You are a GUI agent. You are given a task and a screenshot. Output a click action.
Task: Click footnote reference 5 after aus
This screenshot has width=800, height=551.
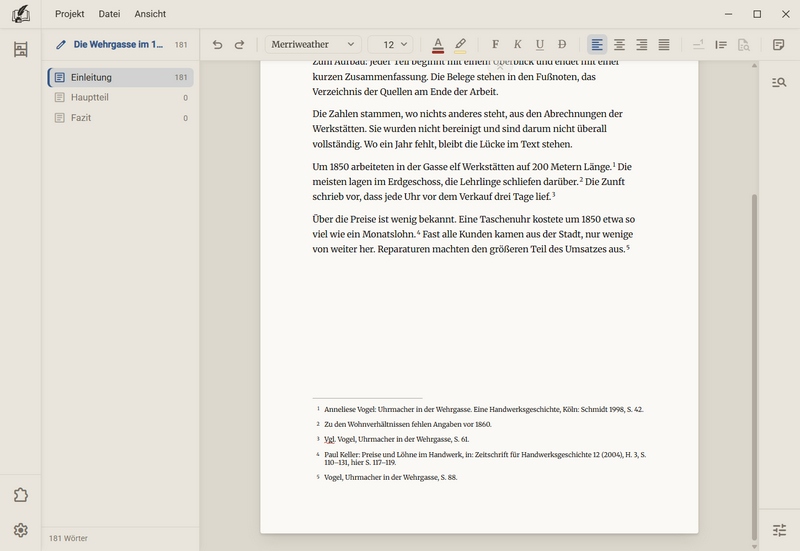coord(628,247)
